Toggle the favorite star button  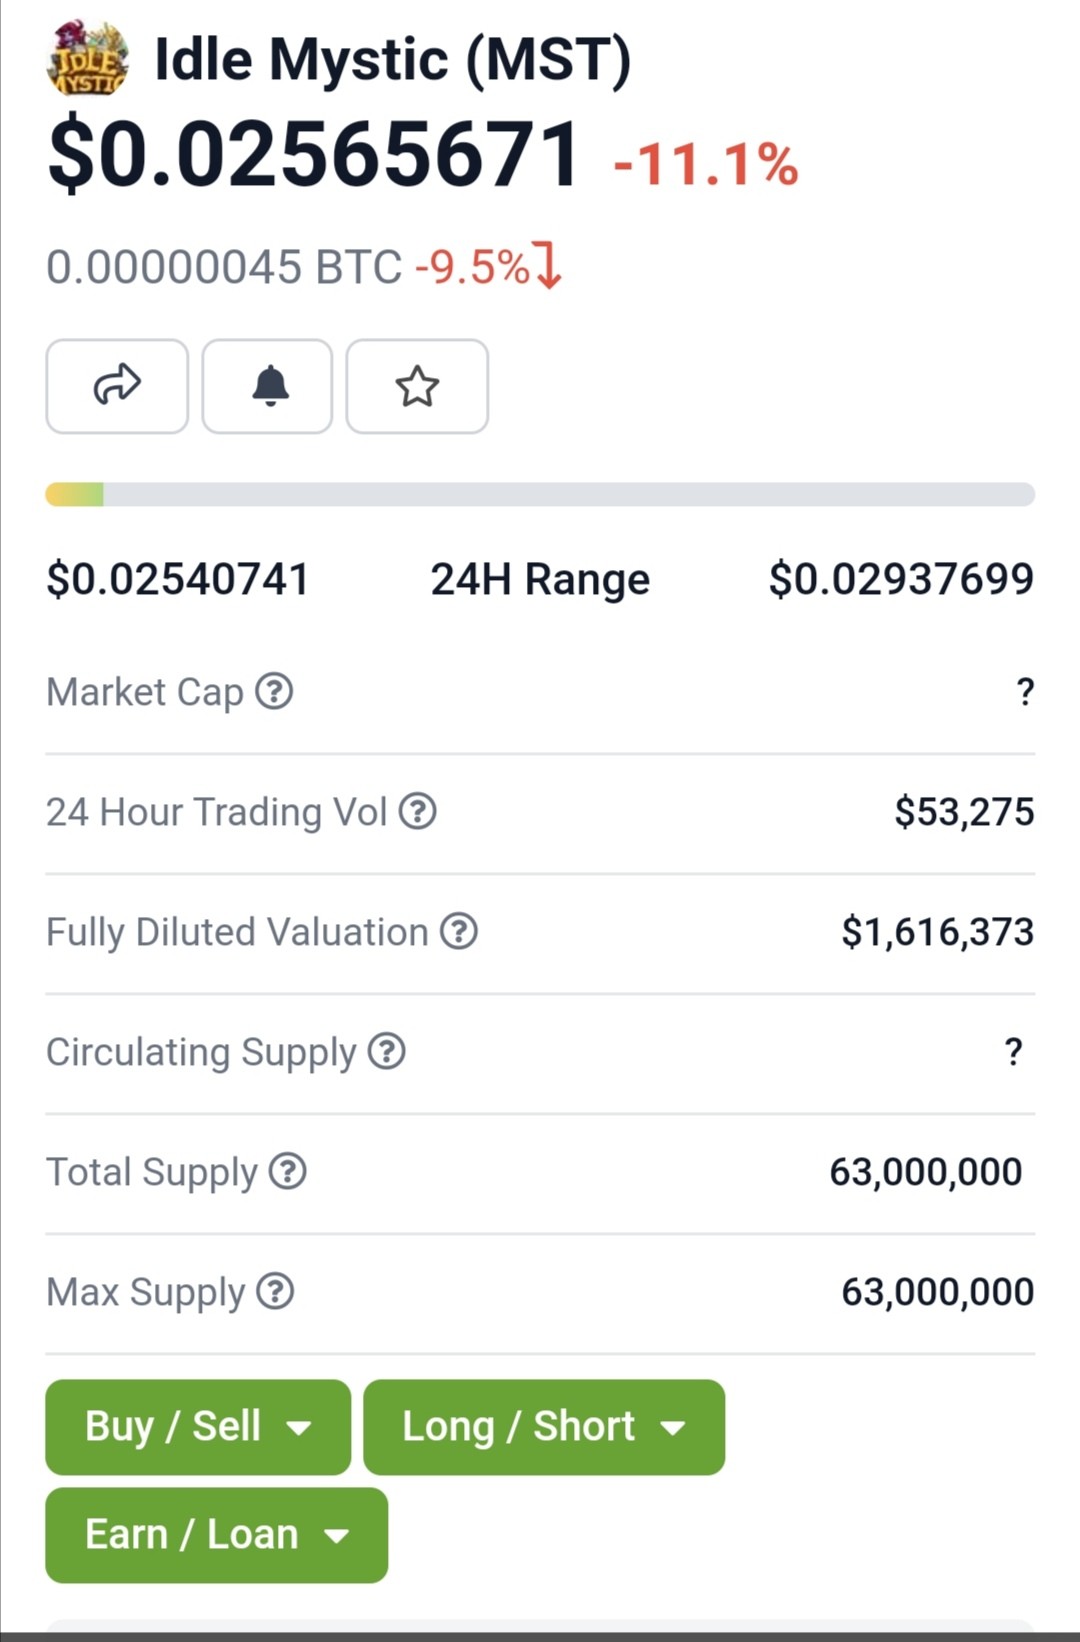coord(417,386)
